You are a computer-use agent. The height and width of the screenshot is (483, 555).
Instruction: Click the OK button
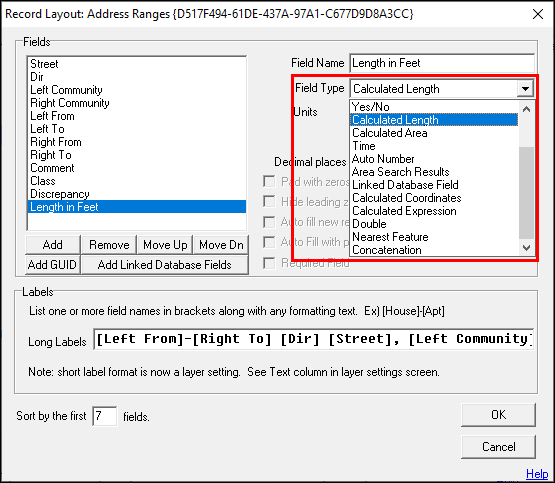[x=498, y=415]
